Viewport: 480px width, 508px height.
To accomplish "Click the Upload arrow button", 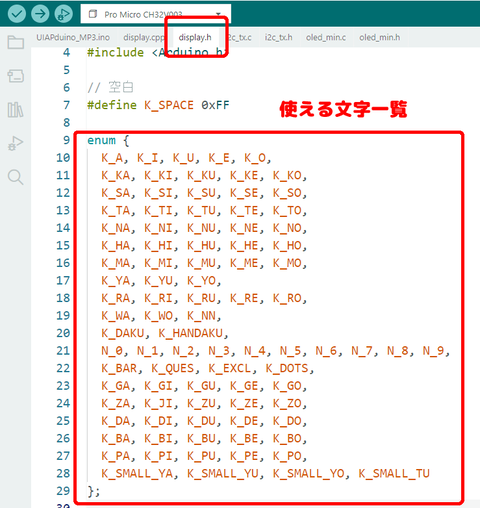I will click(x=40, y=14).
